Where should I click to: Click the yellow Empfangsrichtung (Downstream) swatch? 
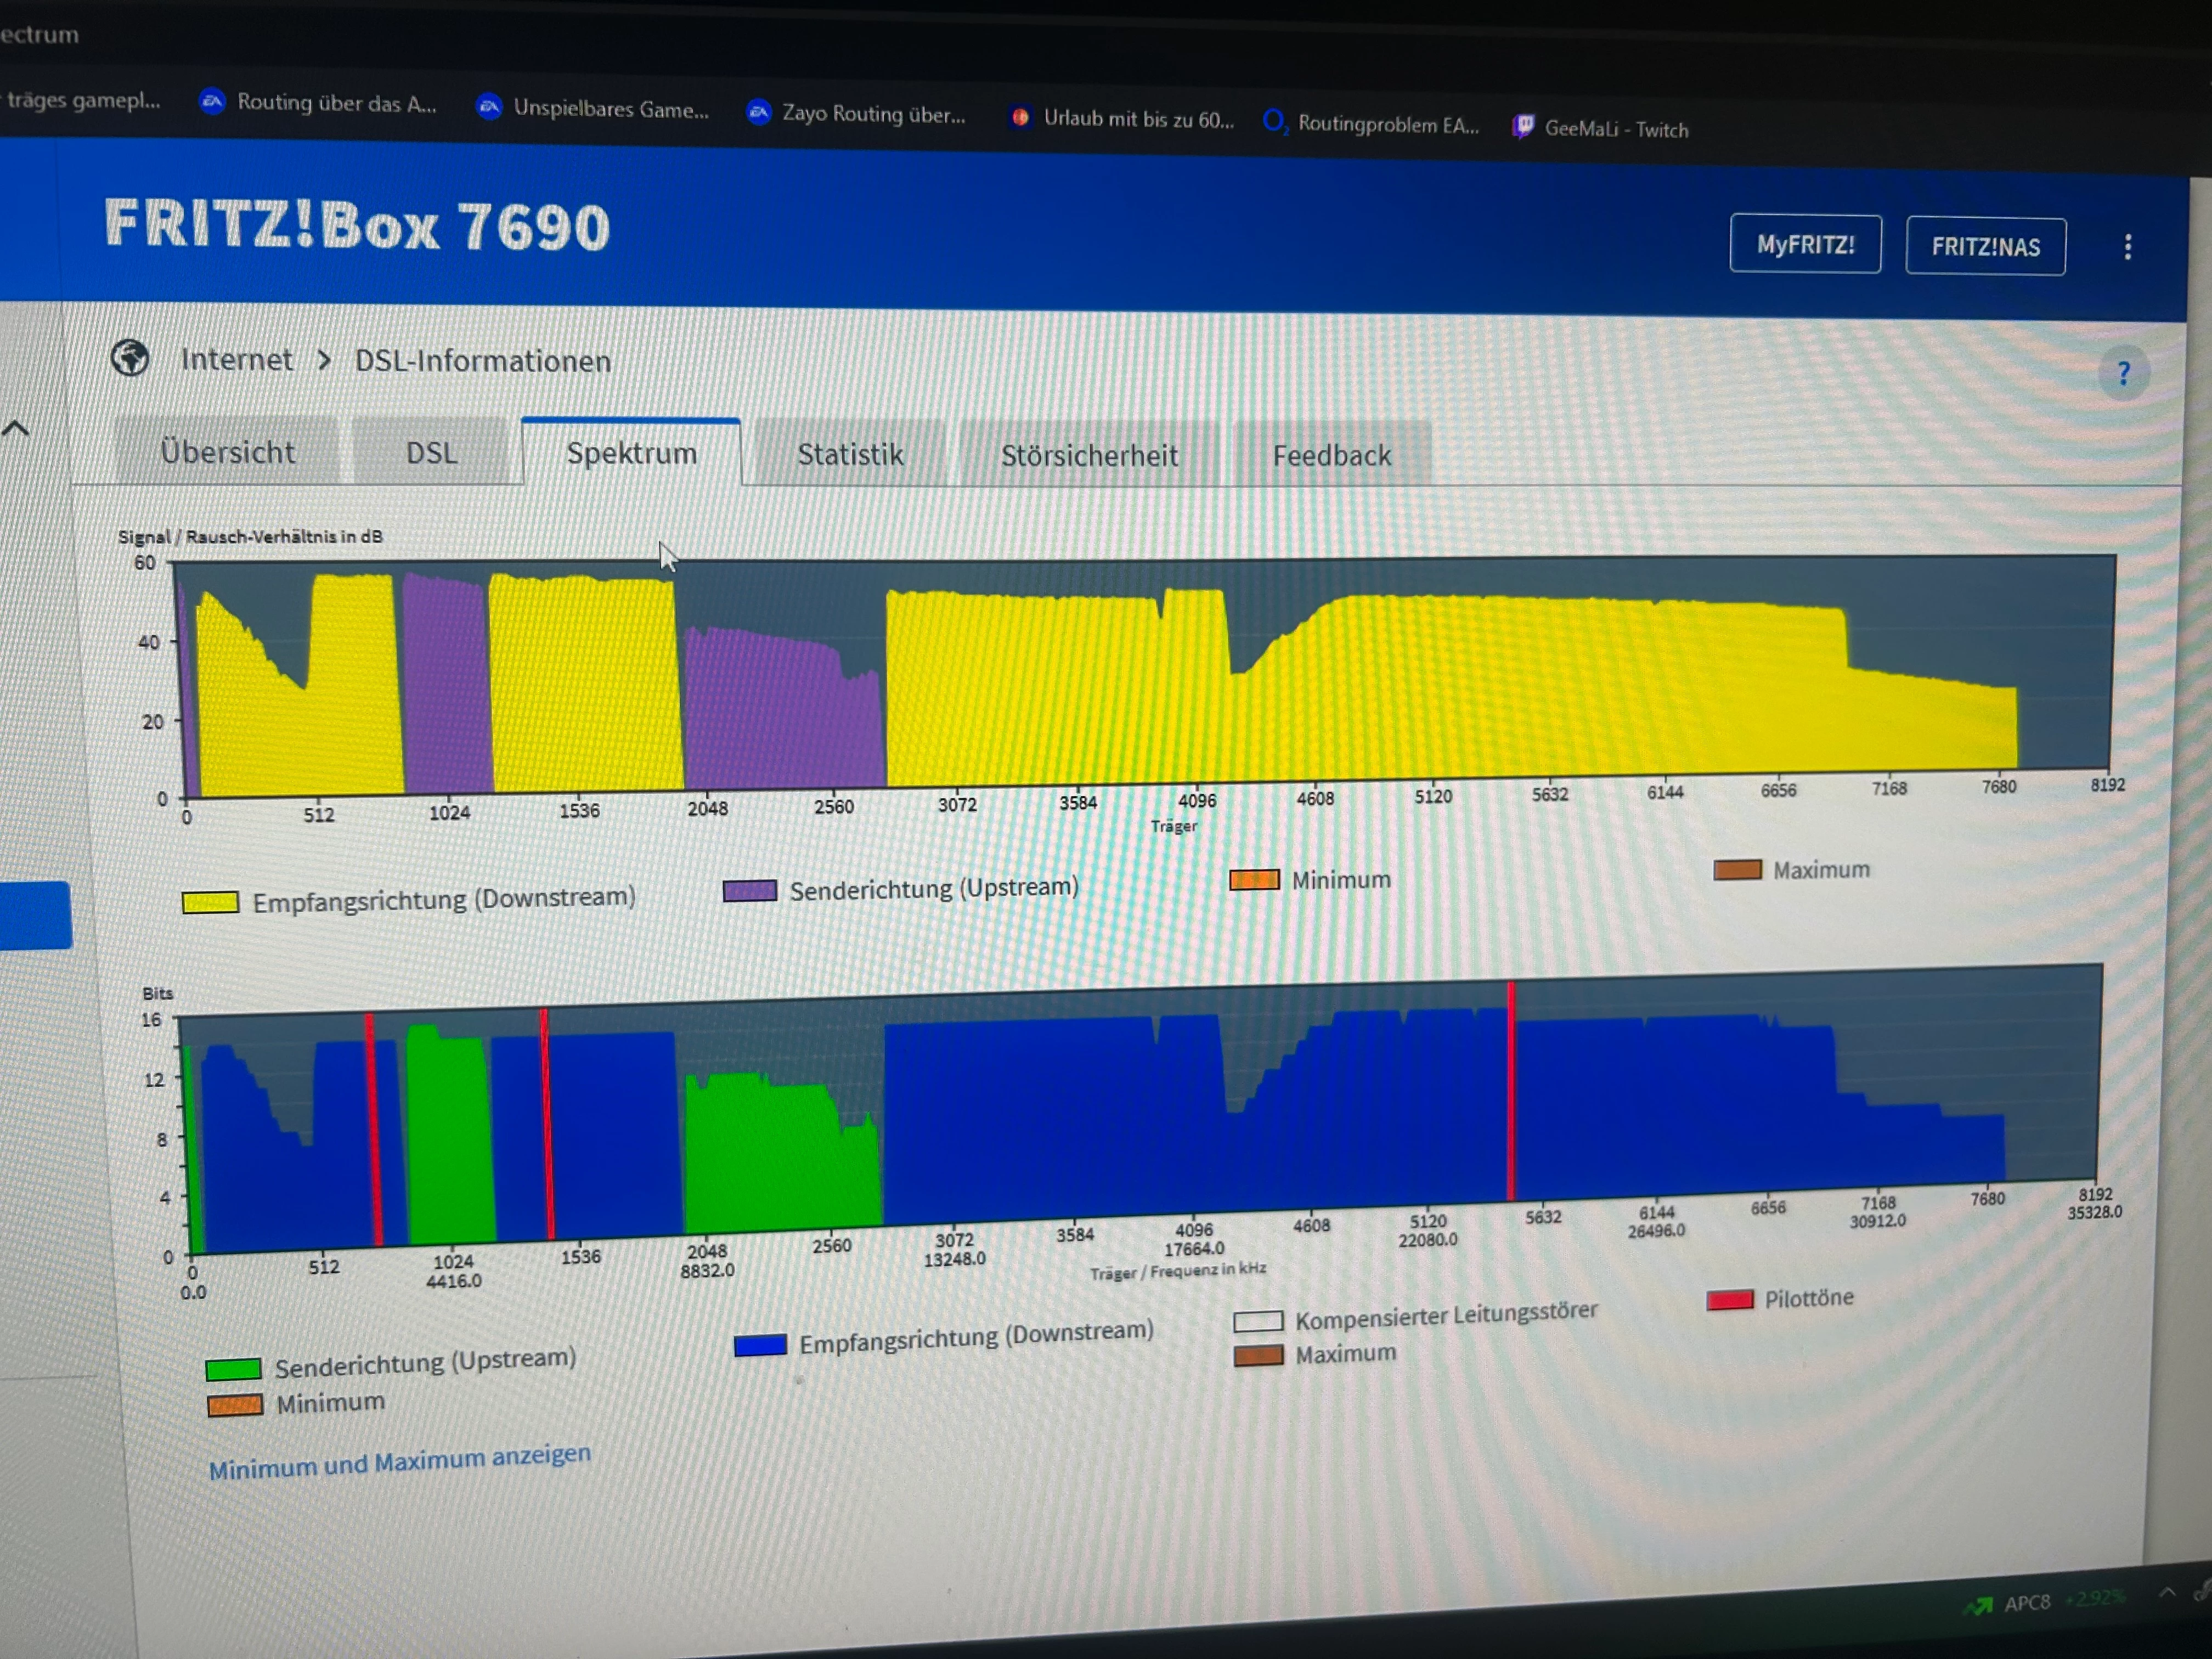tap(210, 902)
